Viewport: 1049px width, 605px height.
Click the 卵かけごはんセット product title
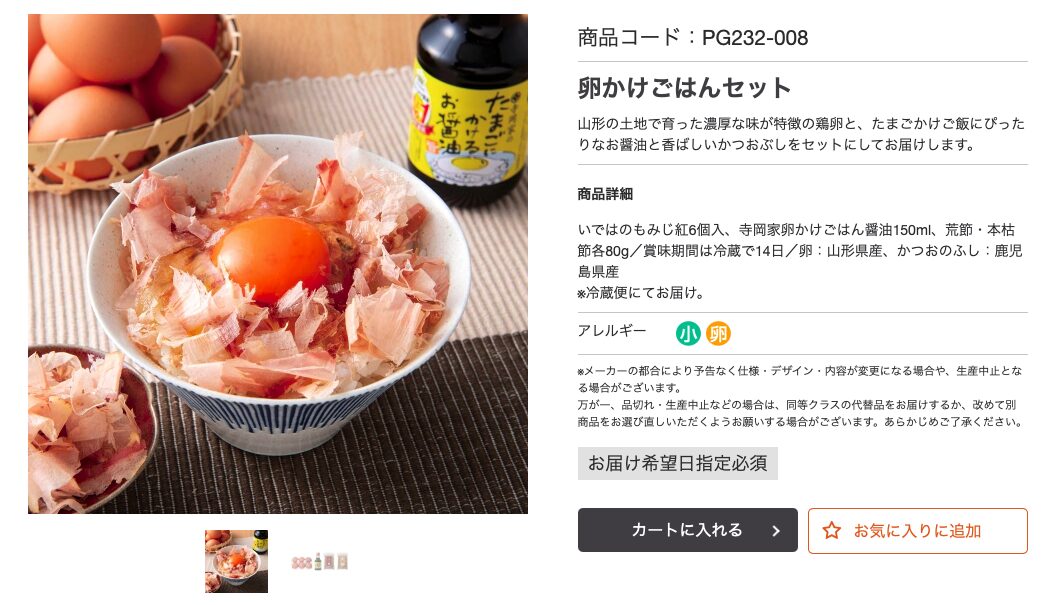(x=684, y=88)
